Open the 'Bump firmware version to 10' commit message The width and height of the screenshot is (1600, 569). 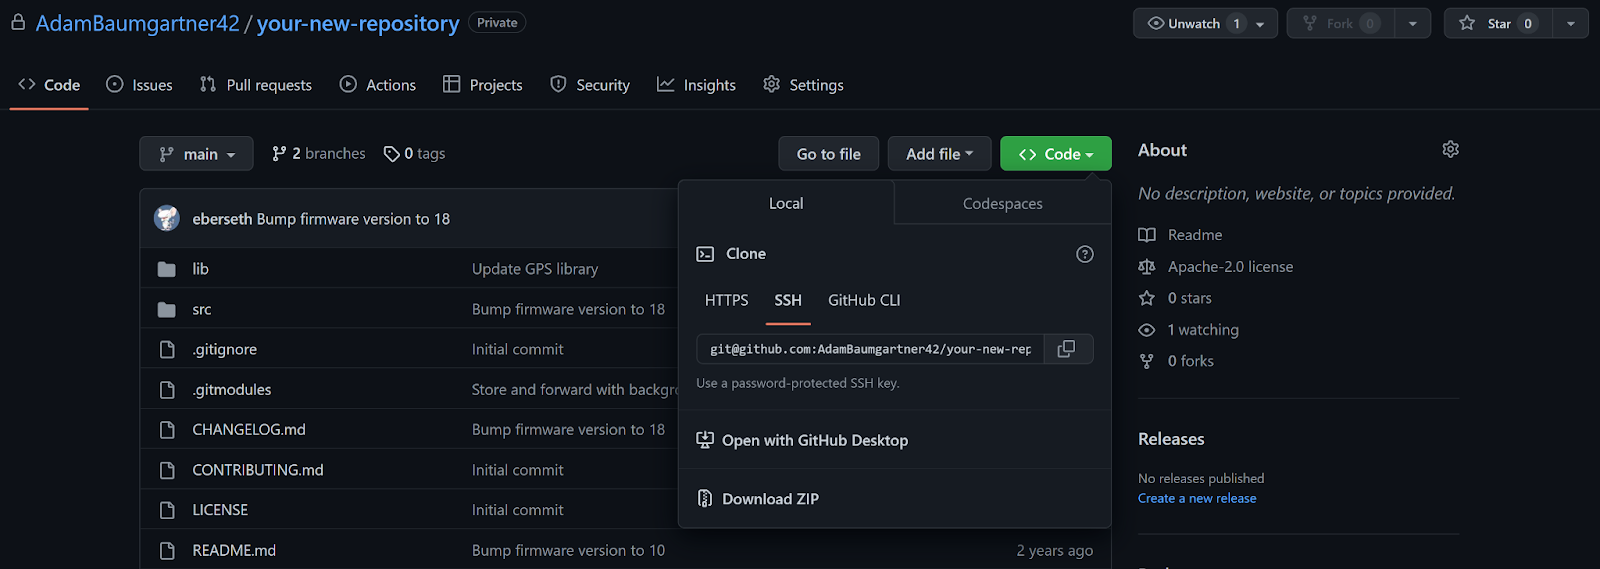coord(568,550)
